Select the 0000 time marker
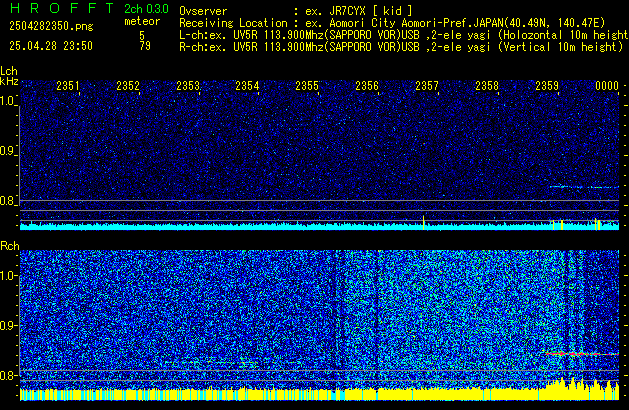The height and width of the screenshot is (410, 629). point(607,86)
